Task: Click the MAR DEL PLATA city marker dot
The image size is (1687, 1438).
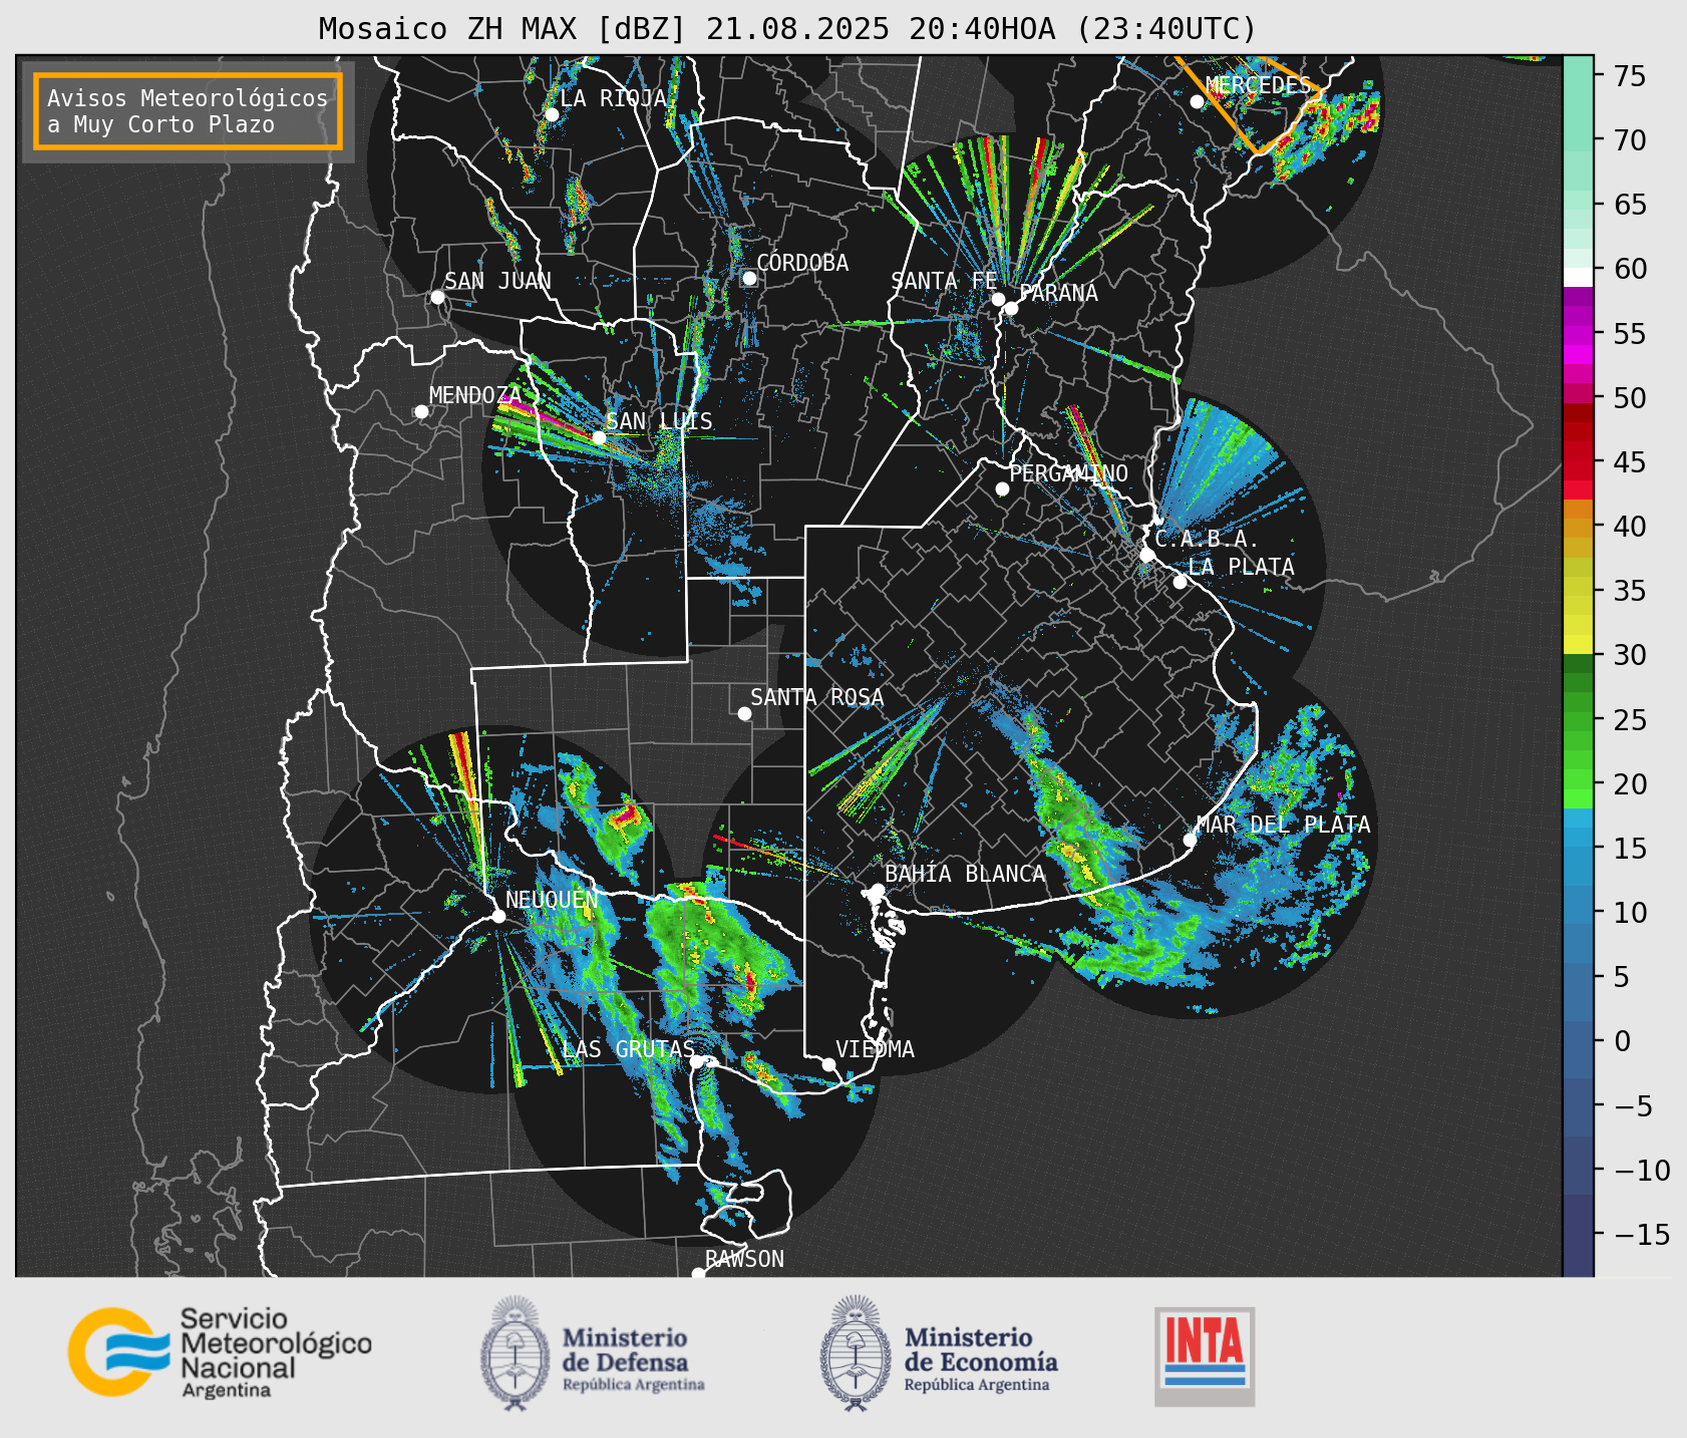Action: 1190,840
